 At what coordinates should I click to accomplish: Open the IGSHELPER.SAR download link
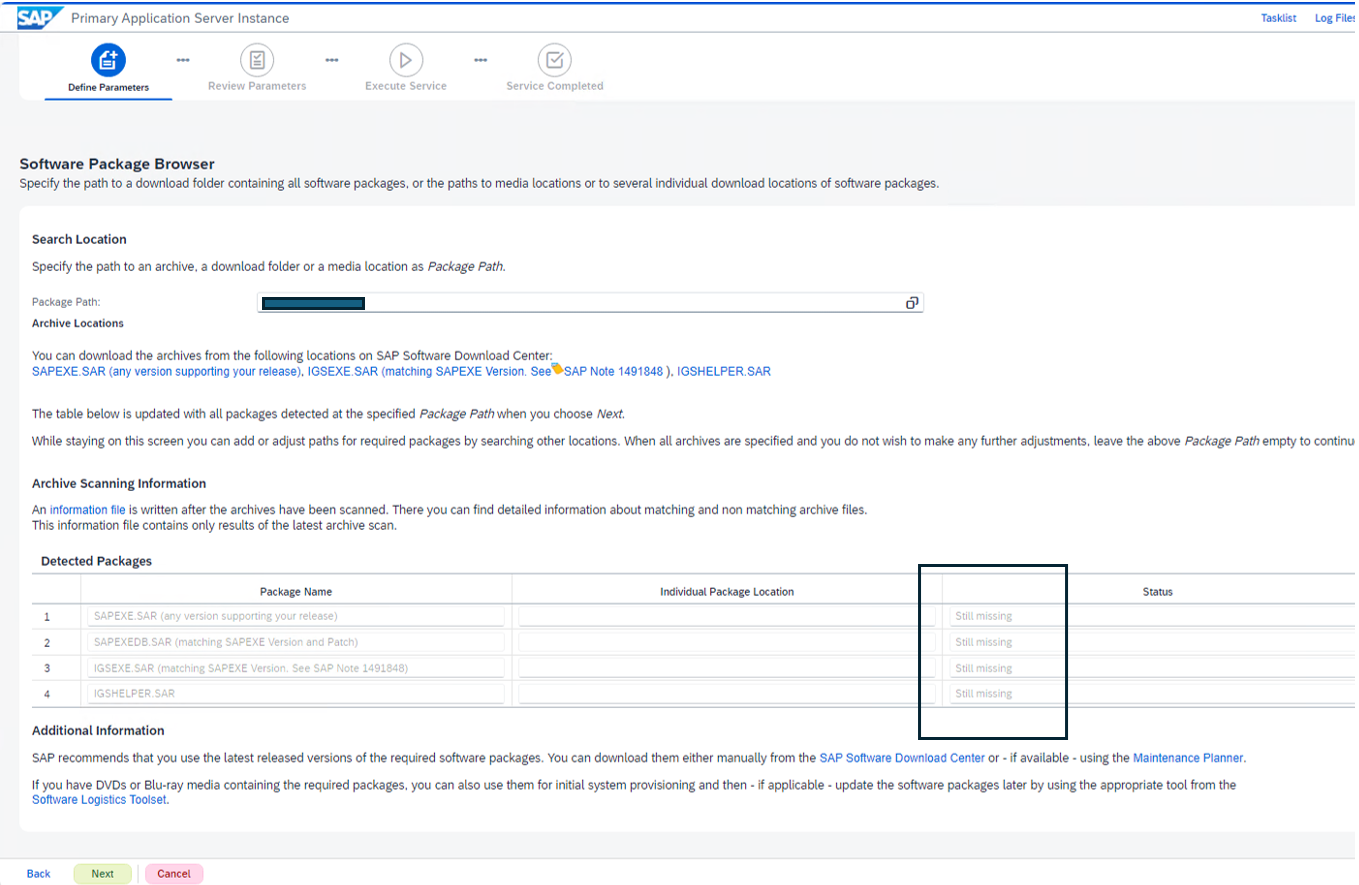point(724,371)
